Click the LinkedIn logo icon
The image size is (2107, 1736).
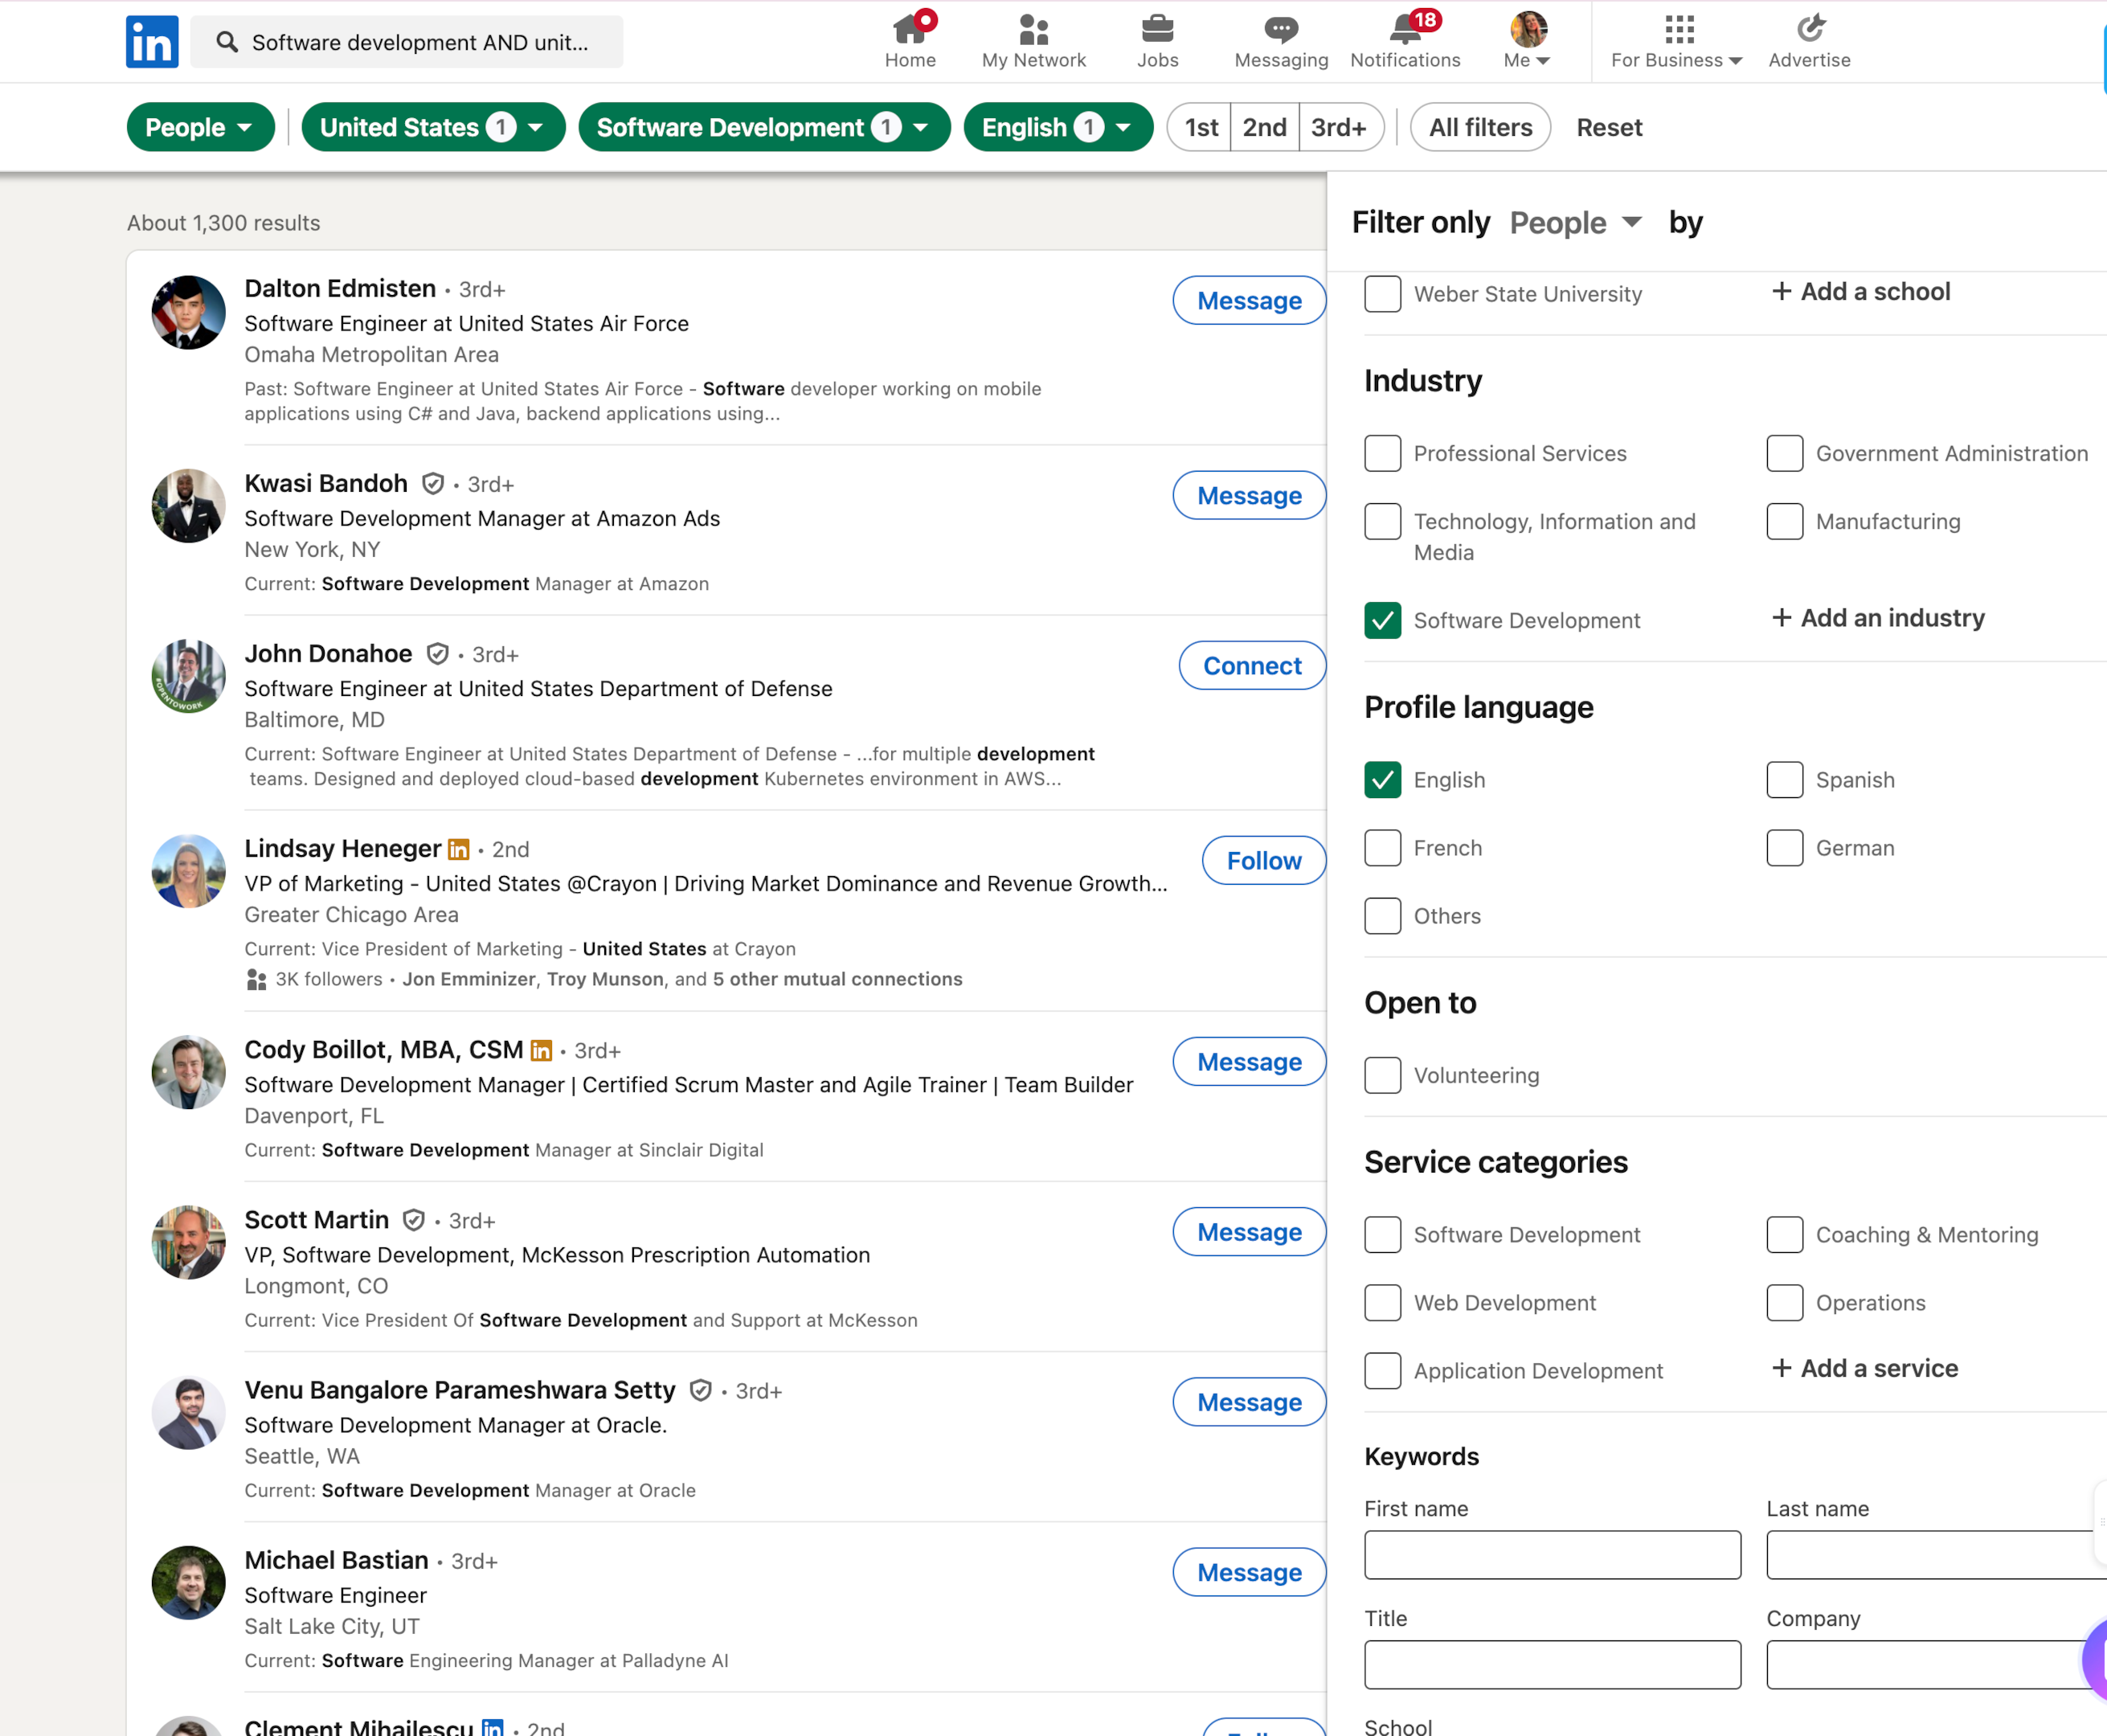point(152,42)
